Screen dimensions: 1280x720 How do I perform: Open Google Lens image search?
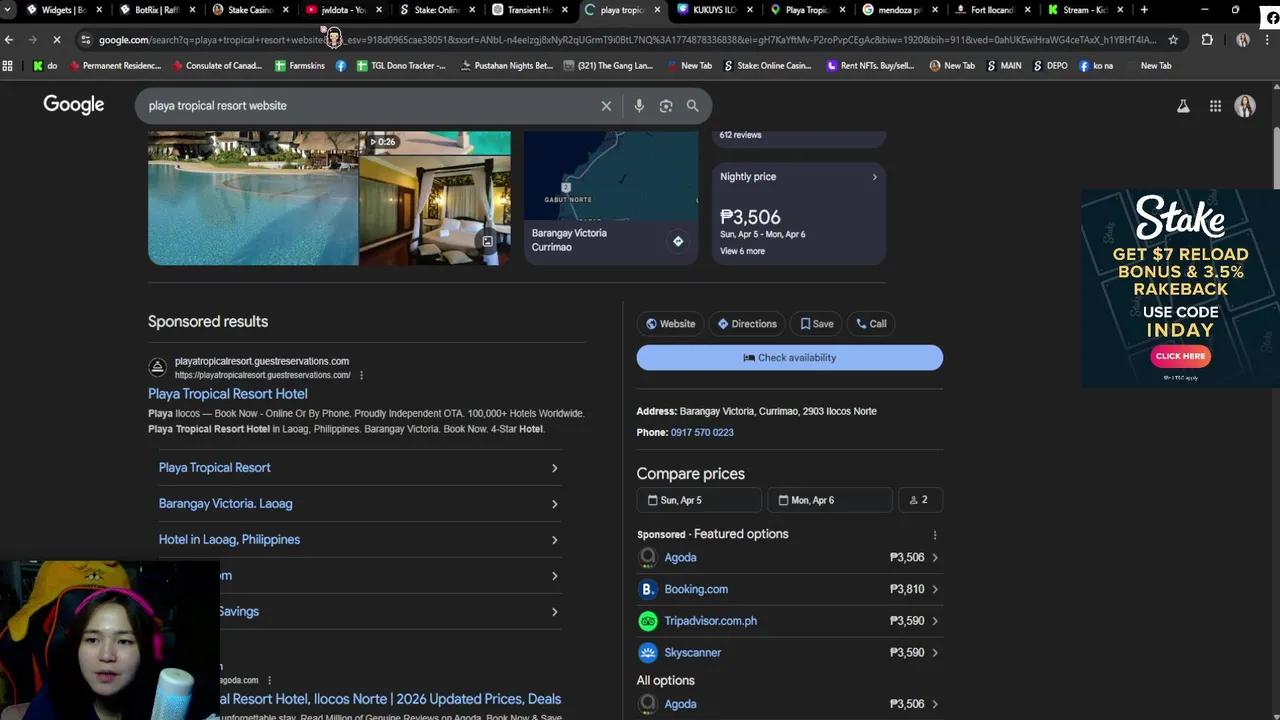tap(666, 106)
